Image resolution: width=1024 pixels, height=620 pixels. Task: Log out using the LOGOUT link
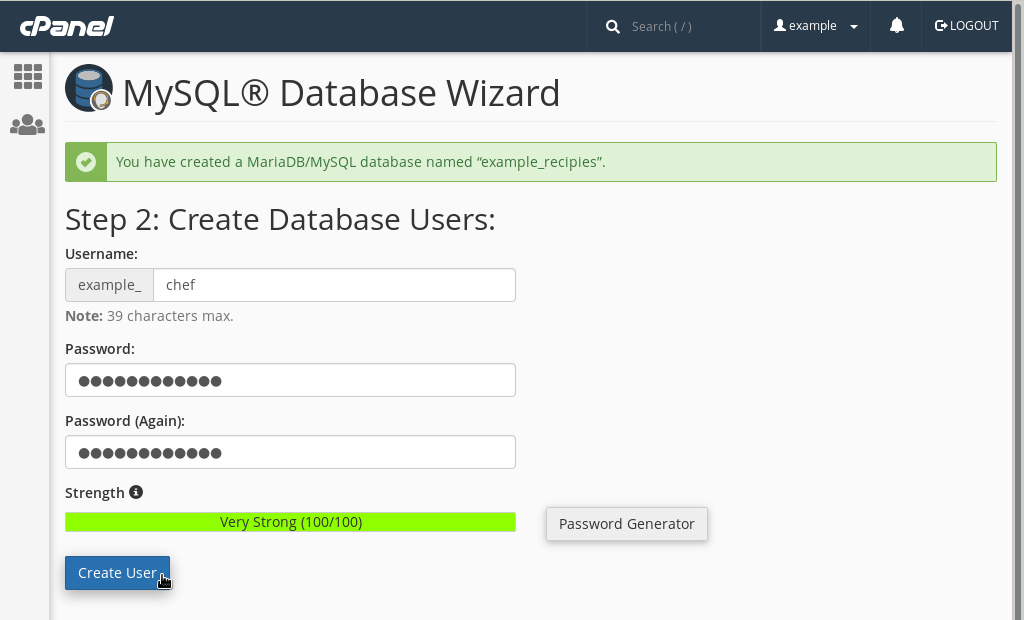pos(966,26)
